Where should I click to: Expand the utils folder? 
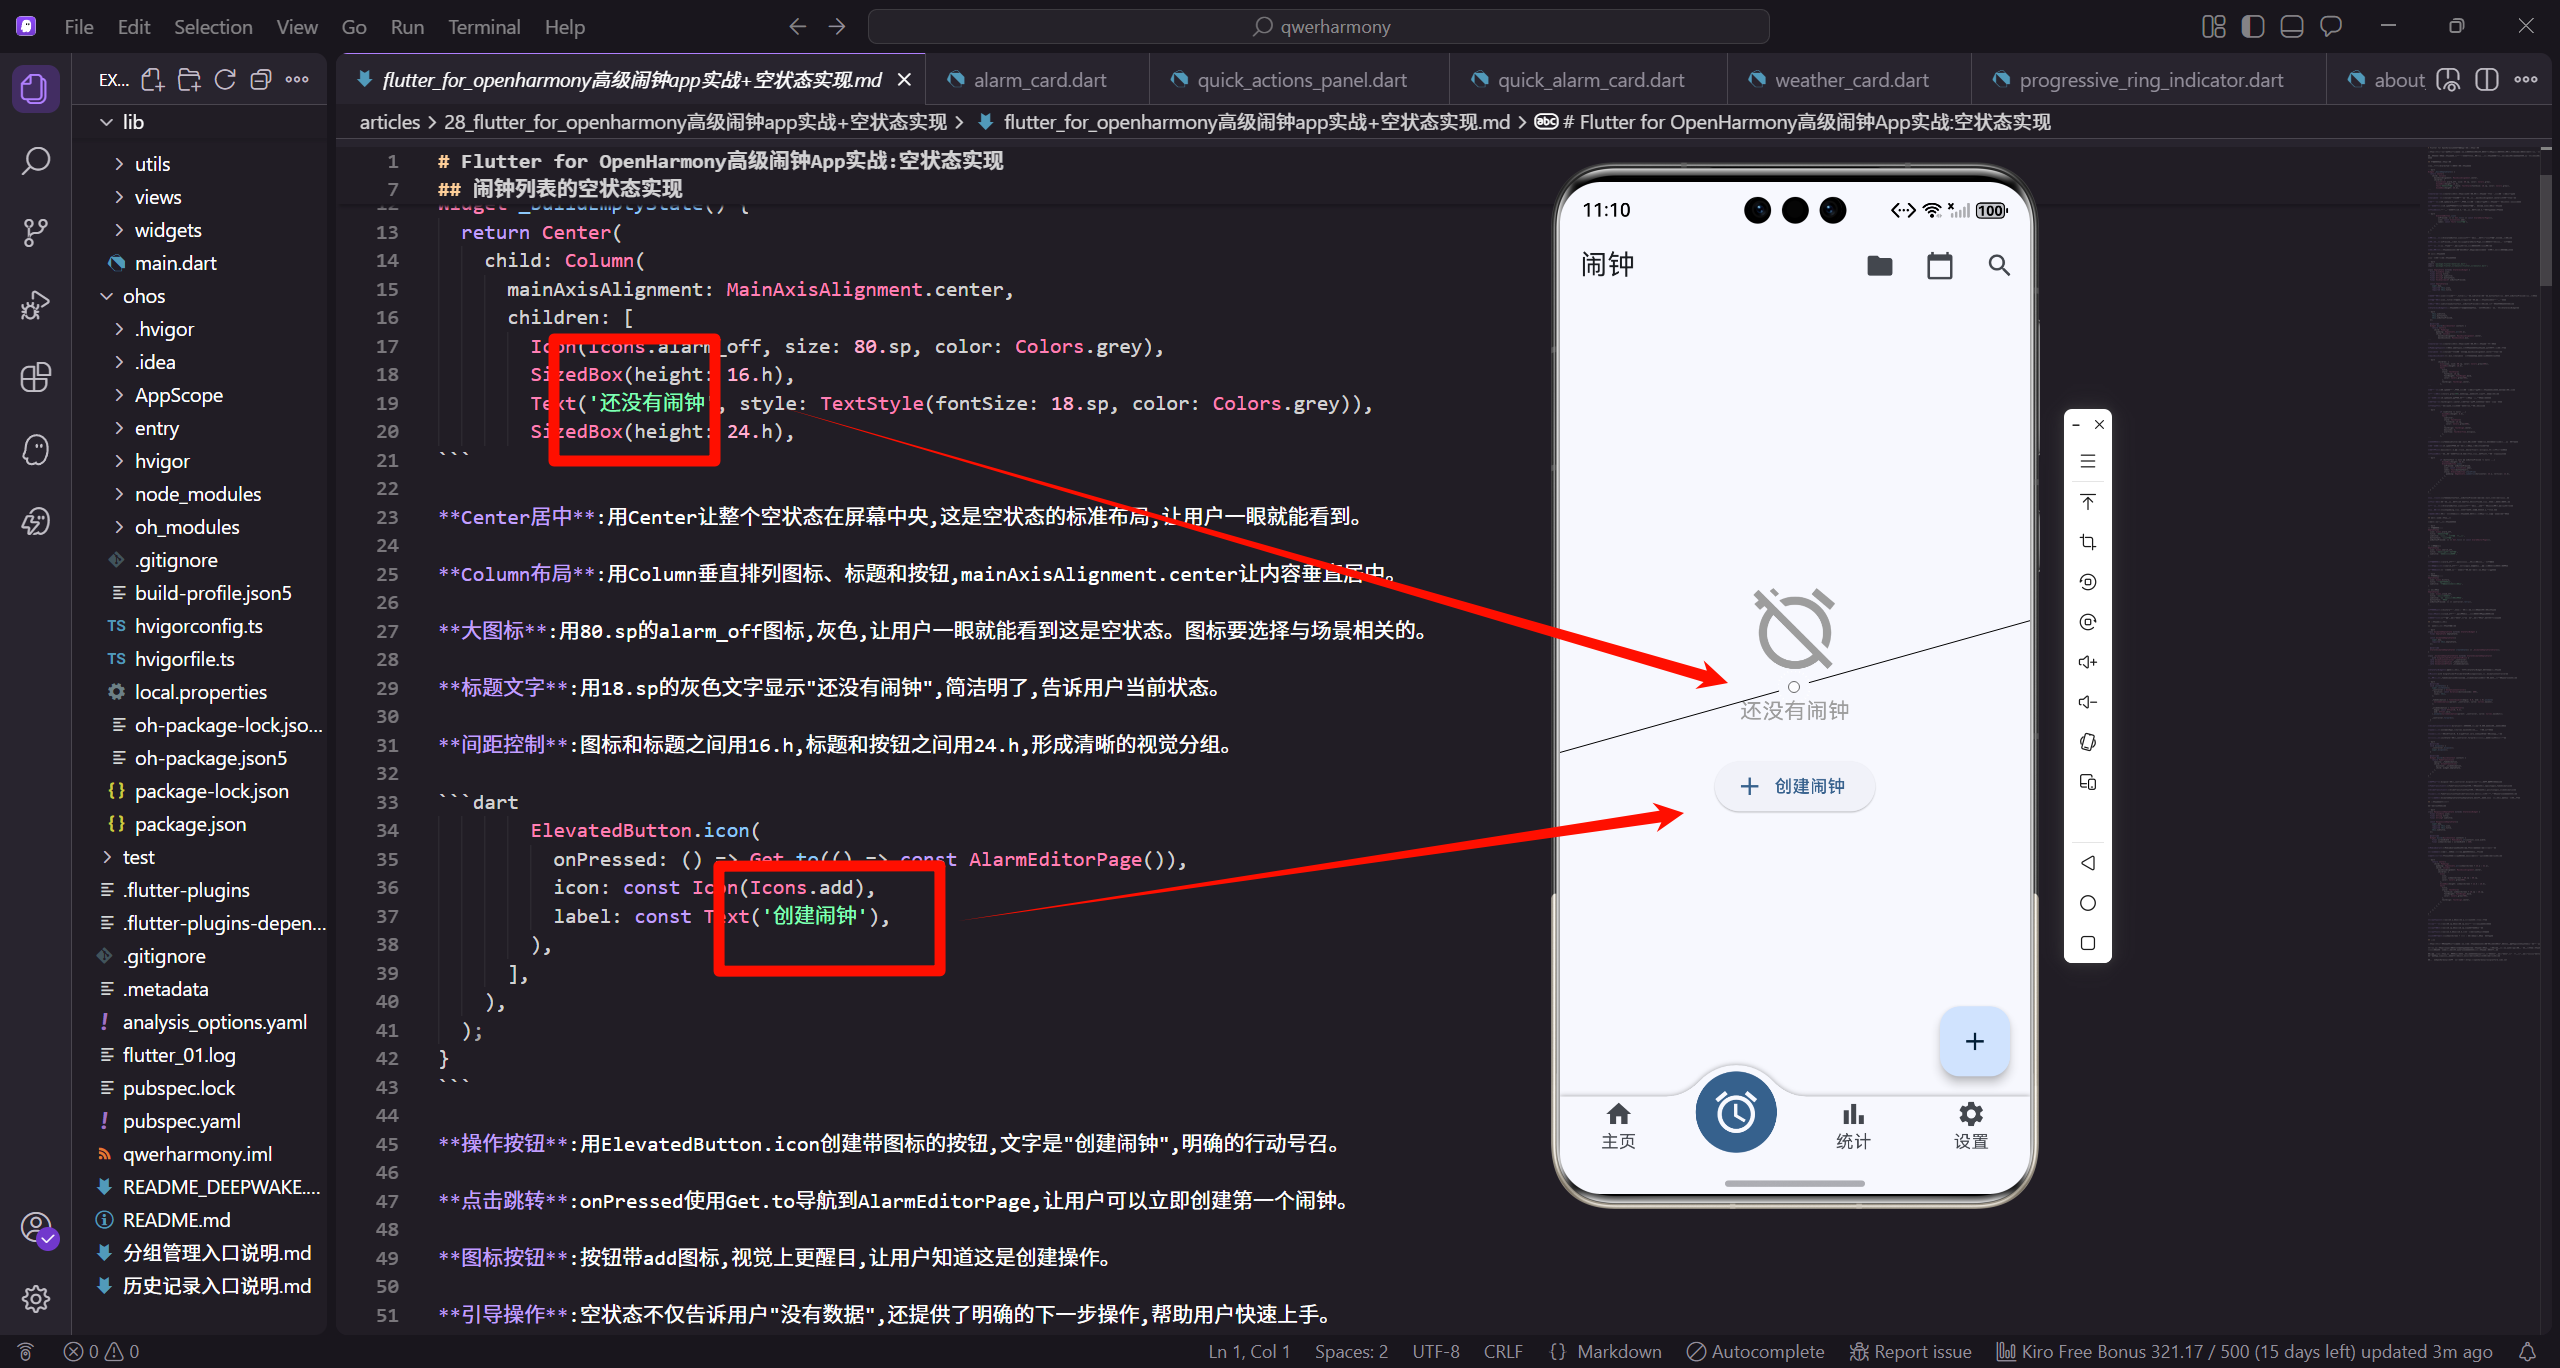(200, 164)
